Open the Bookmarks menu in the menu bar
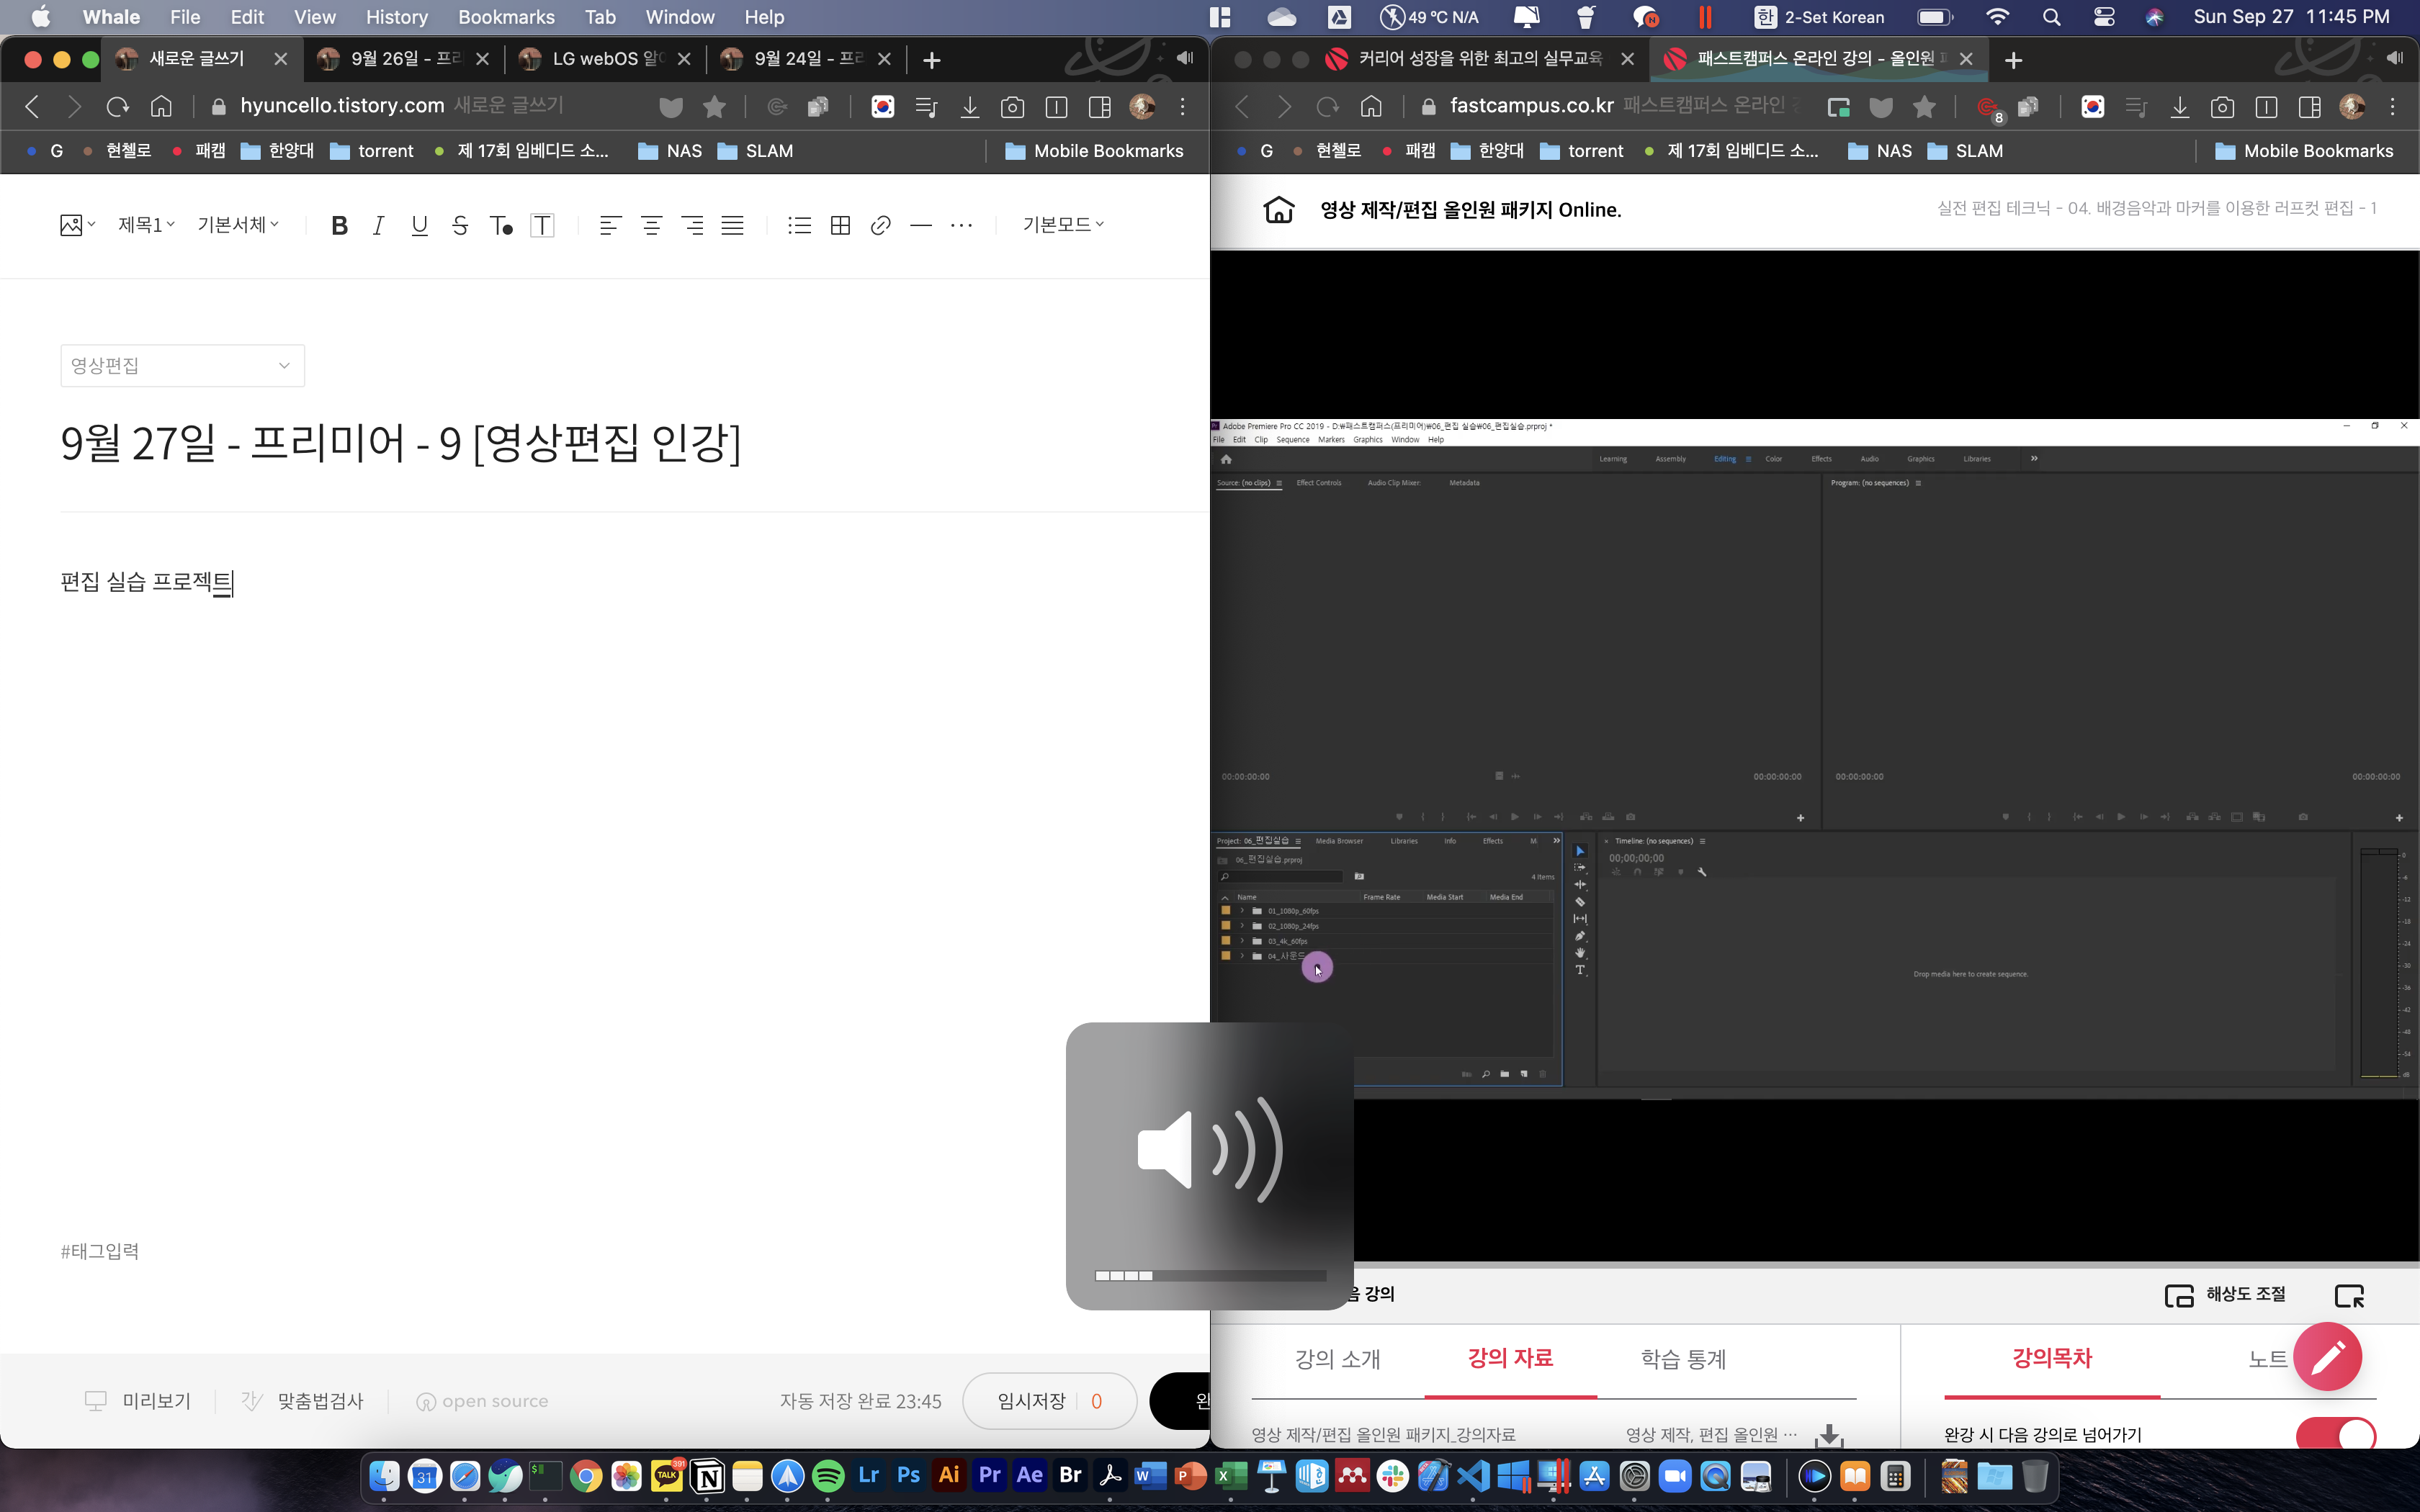Viewport: 2420px width, 1512px height. tap(506, 17)
